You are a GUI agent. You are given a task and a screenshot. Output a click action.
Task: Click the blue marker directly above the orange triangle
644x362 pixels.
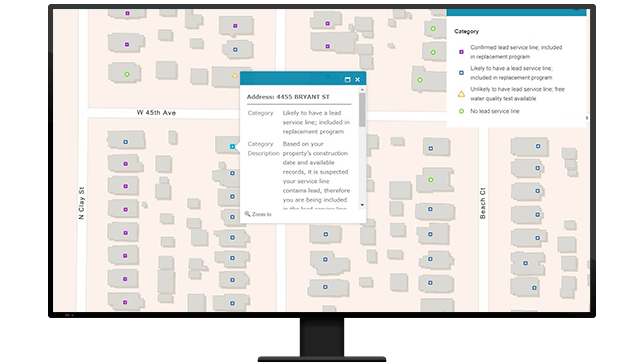(235, 50)
